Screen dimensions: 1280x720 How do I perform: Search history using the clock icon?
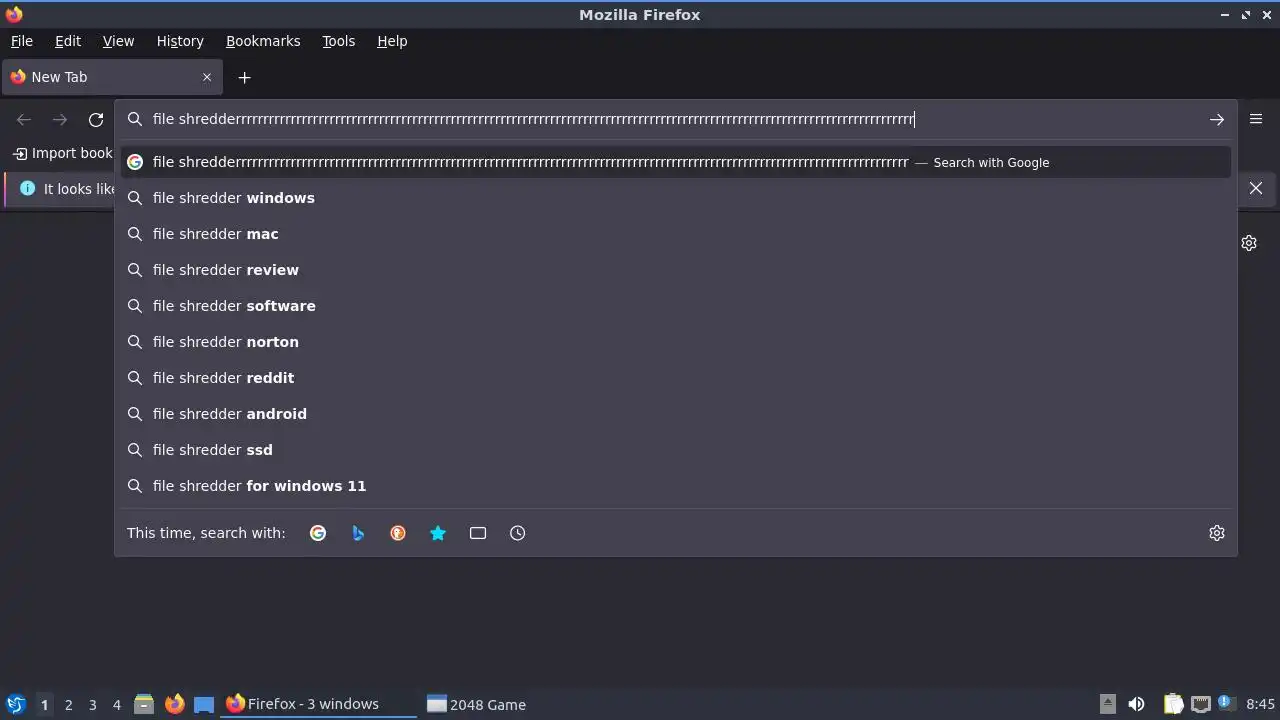pos(518,533)
